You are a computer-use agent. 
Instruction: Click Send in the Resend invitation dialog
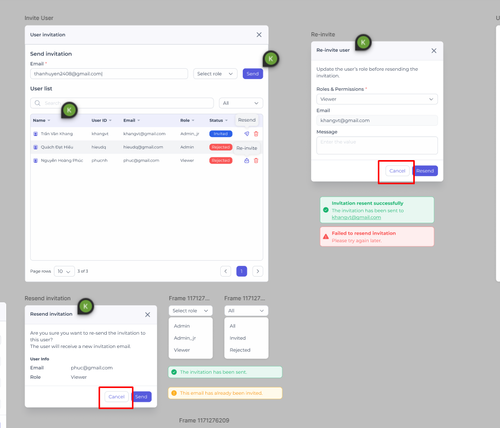click(141, 397)
